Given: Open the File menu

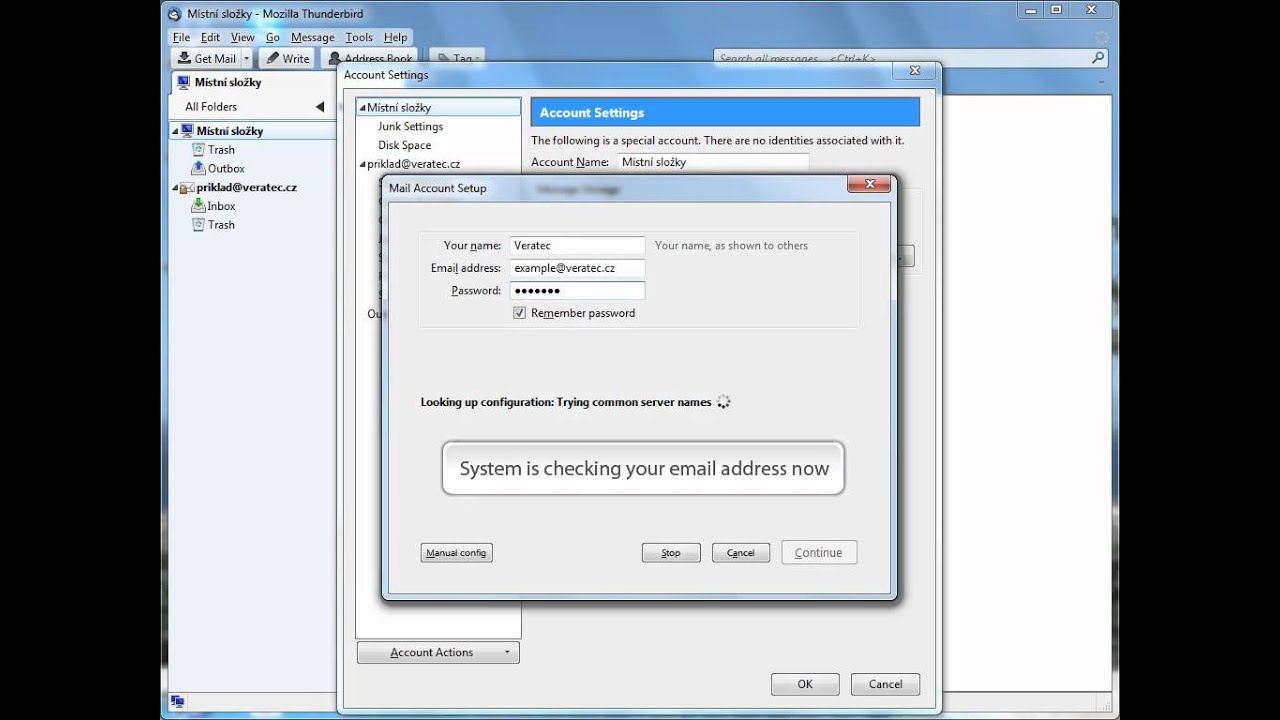Looking at the screenshot, I should click(181, 37).
